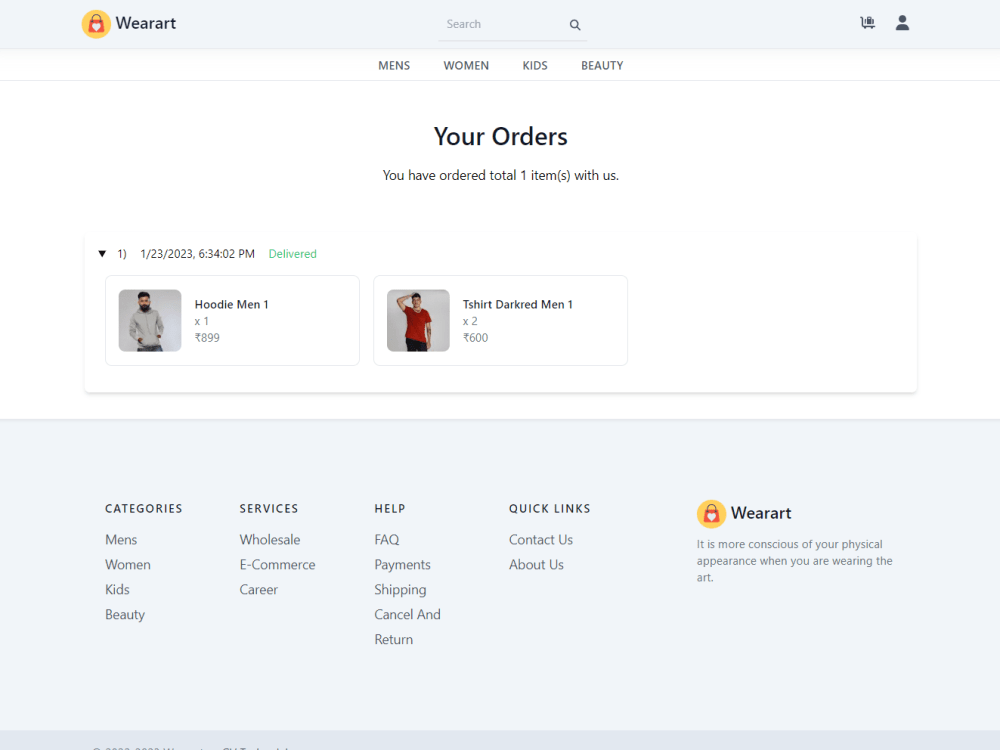Click the order date 1/23/2023, 6:34:02 PM
This screenshot has height=750, width=1000.
coord(198,254)
